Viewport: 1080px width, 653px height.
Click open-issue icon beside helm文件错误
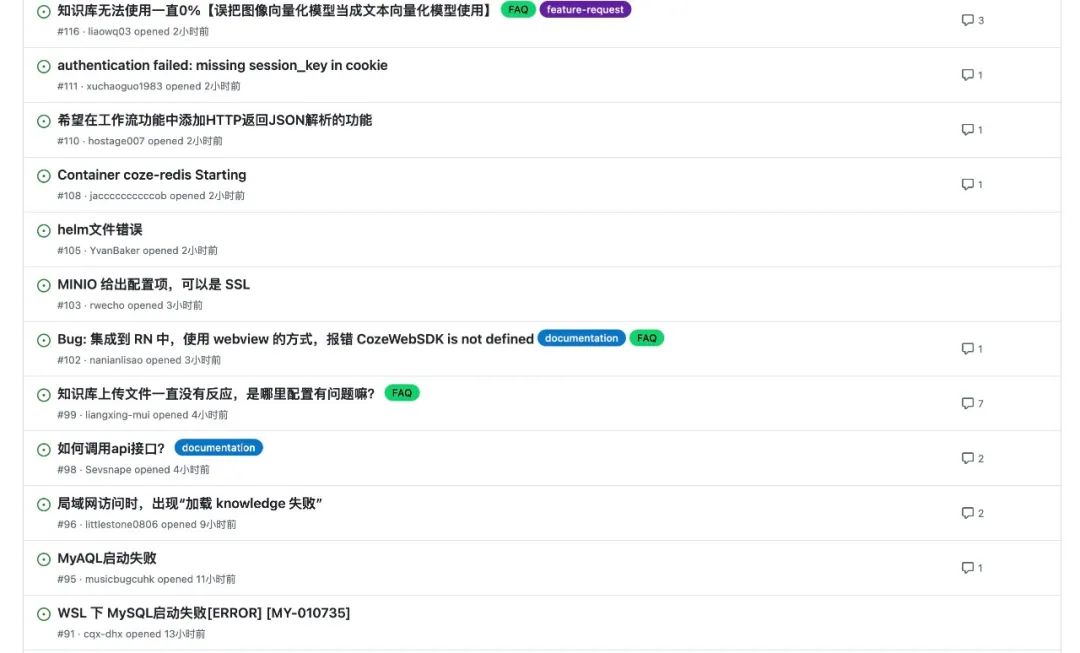point(43,231)
